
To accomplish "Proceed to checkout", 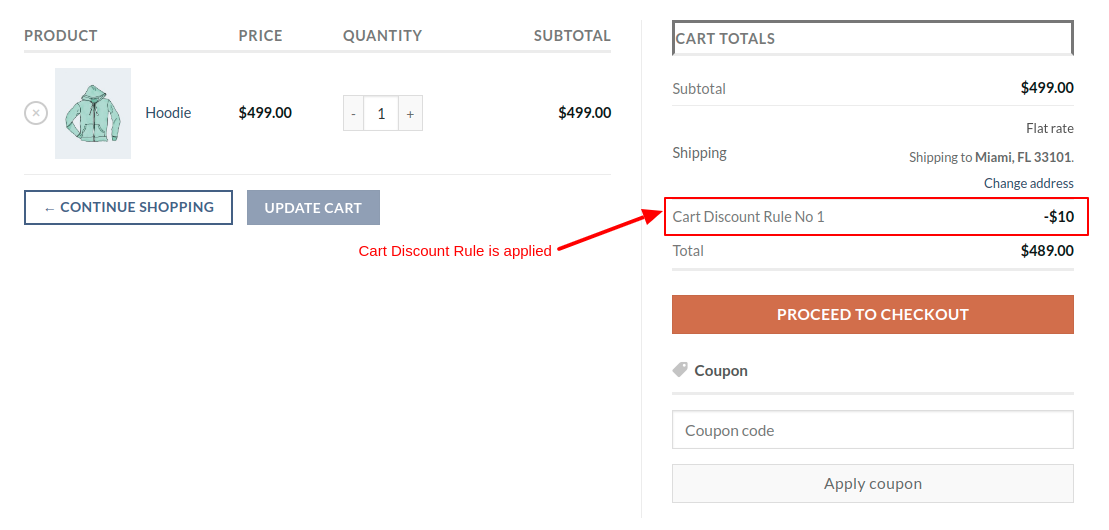I will tap(872, 314).
